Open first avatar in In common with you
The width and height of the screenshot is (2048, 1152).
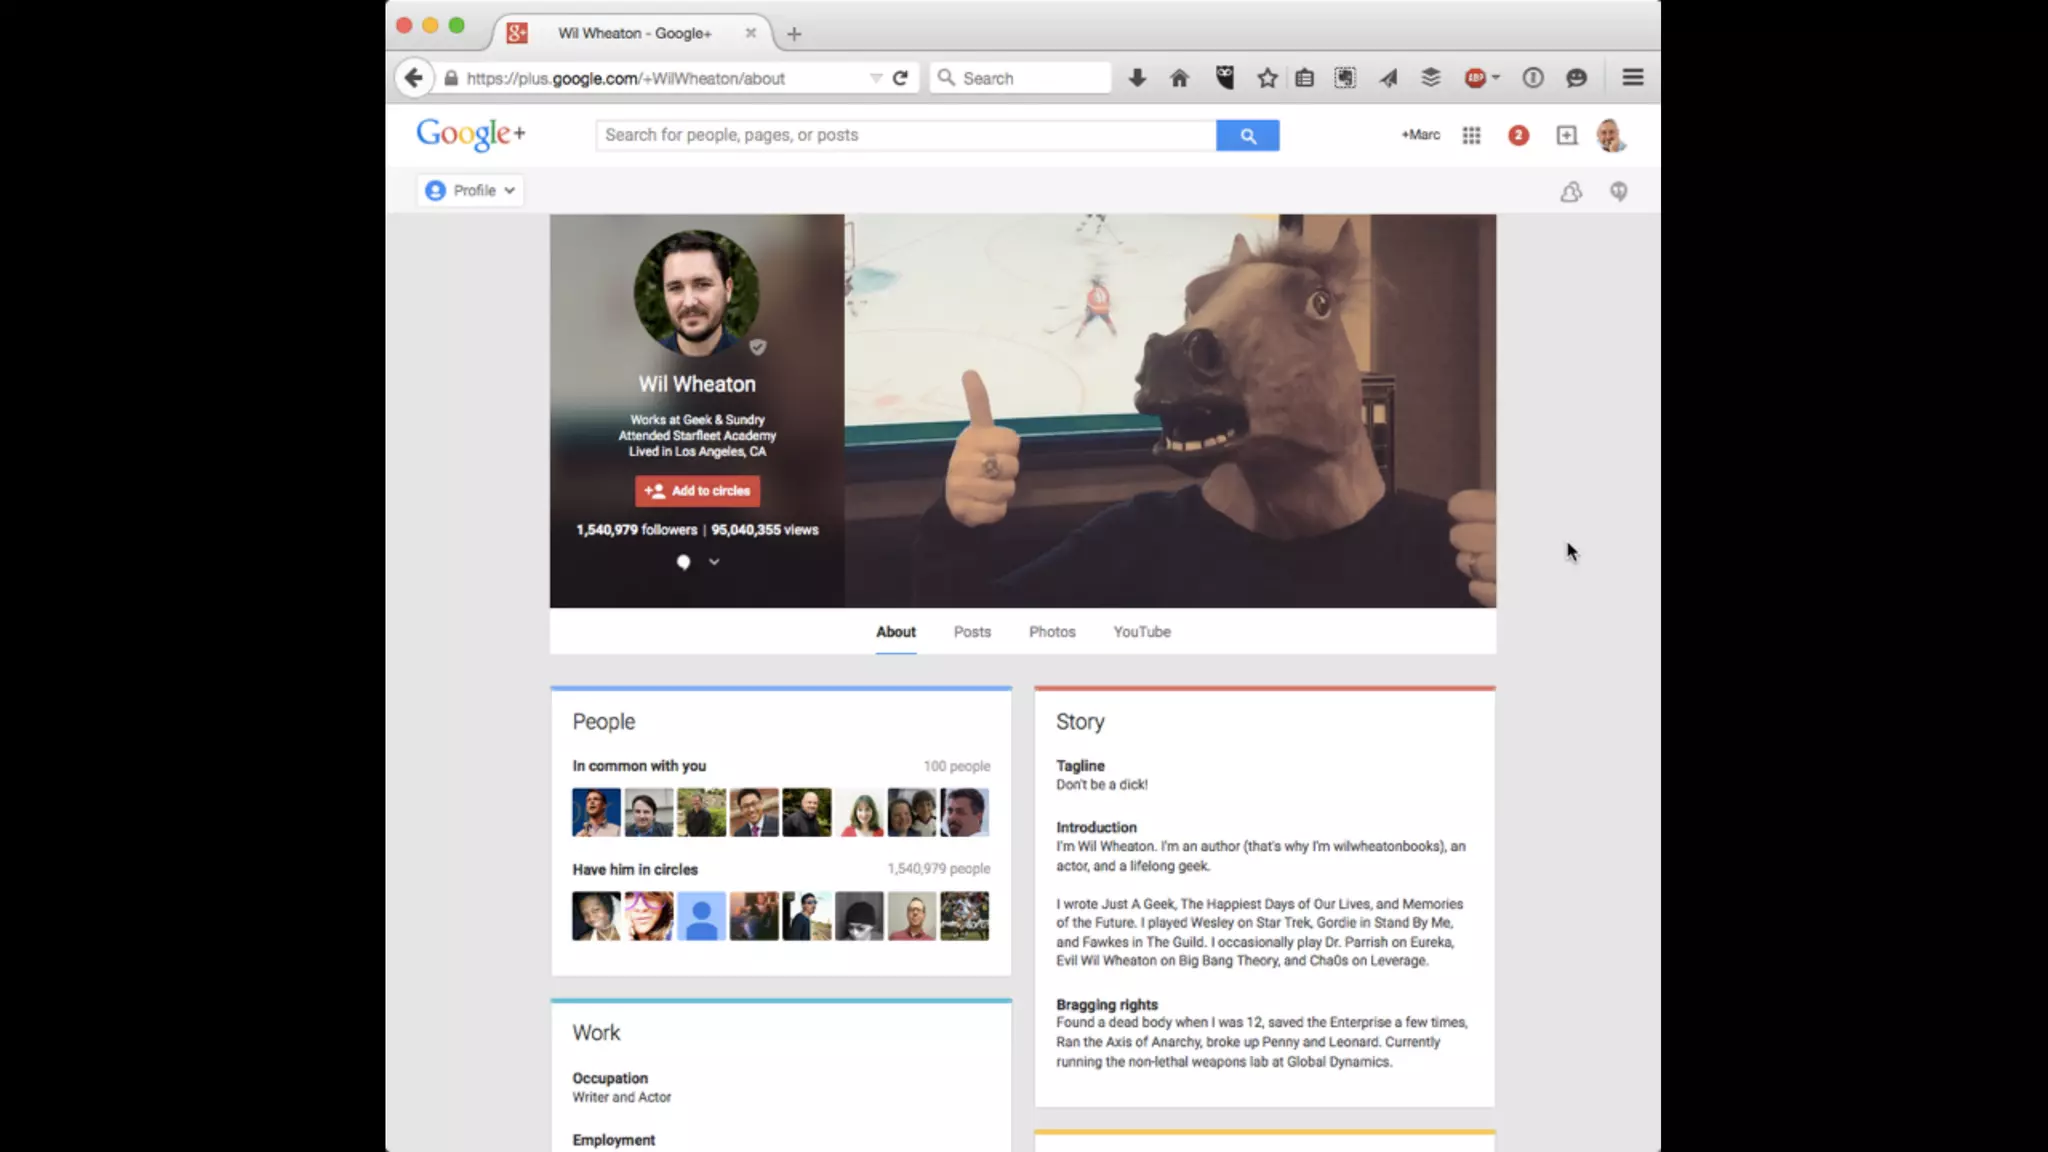[x=596, y=812]
